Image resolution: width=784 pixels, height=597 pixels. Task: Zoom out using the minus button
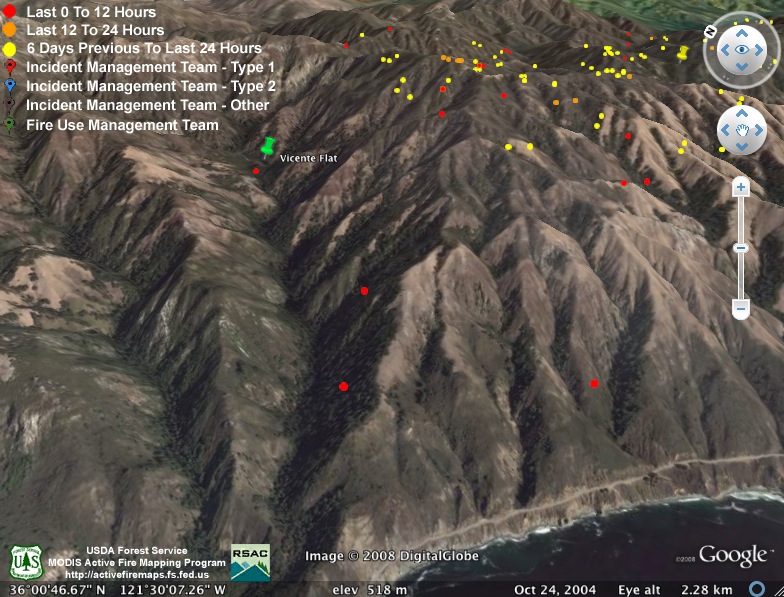point(741,309)
